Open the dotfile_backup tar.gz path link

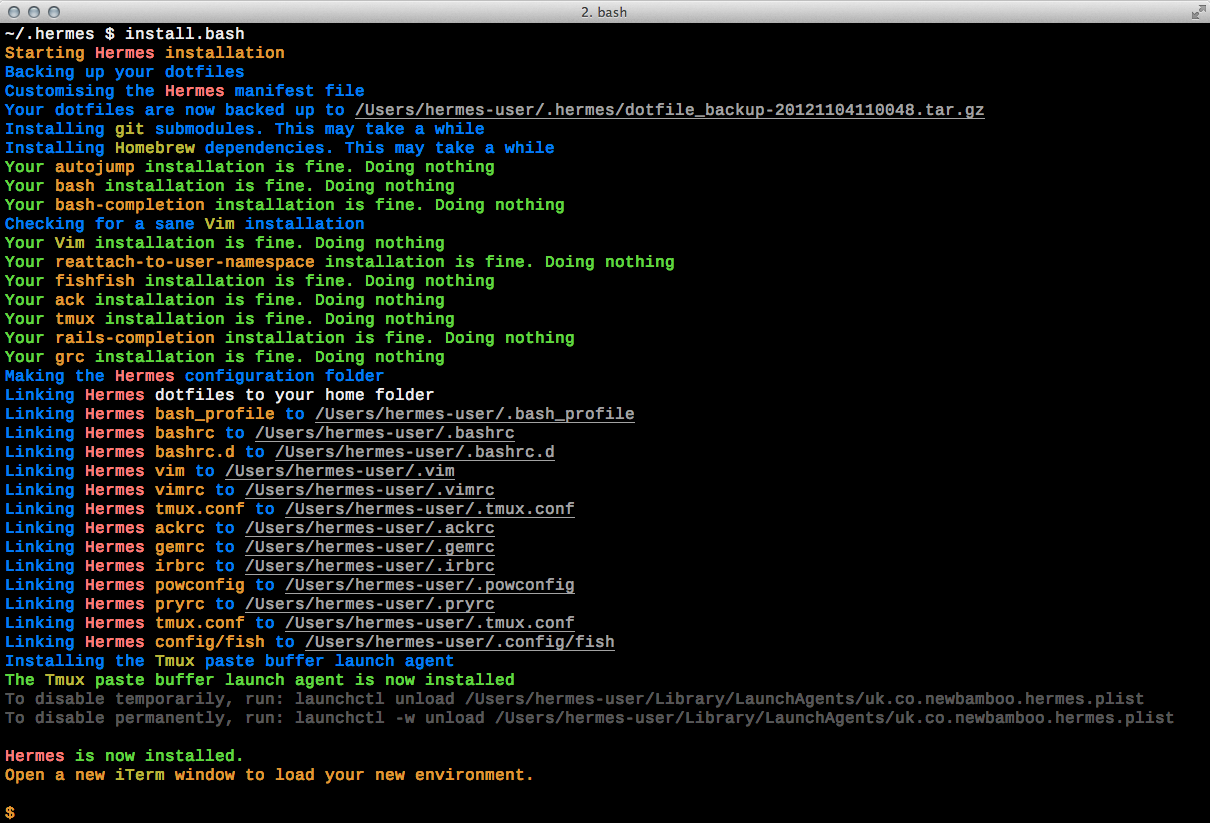tap(670, 110)
